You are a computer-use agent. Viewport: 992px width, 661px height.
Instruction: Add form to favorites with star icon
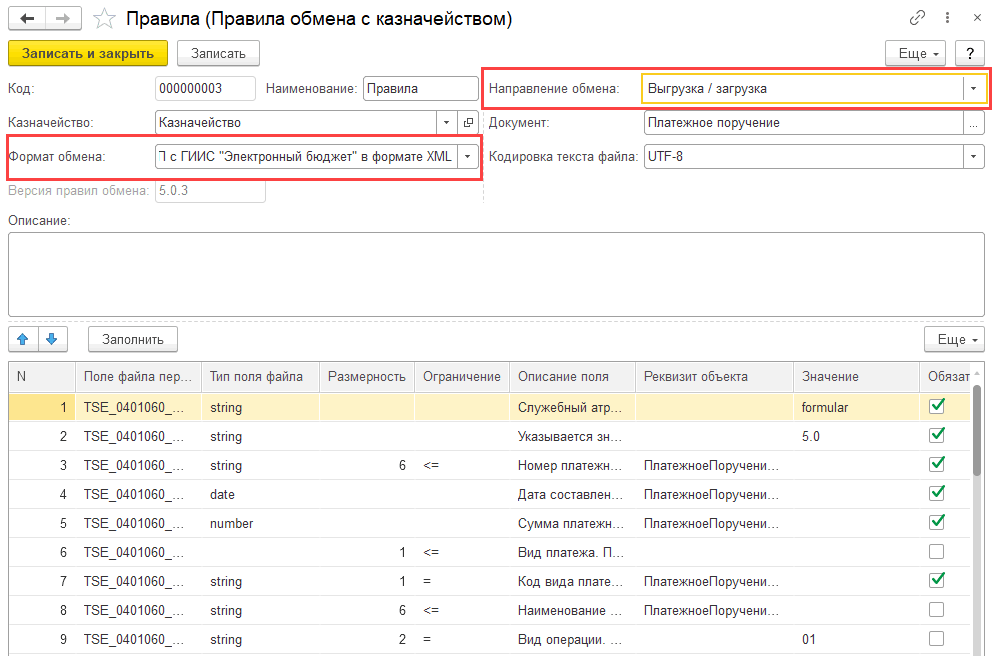tap(104, 18)
